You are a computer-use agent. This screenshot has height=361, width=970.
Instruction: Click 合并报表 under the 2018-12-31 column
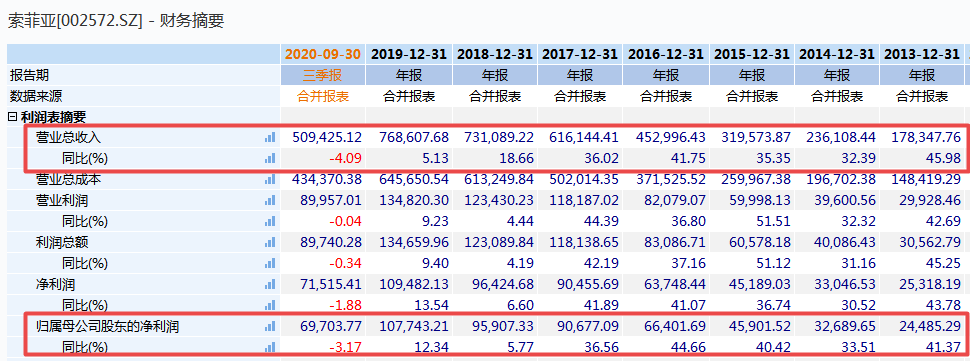(x=495, y=96)
